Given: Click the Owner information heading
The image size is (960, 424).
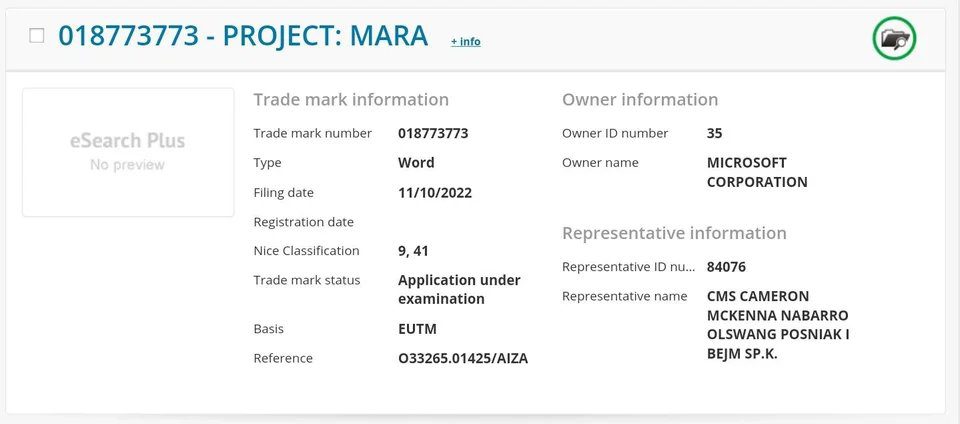Looking at the screenshot, I should click(640, 100).
